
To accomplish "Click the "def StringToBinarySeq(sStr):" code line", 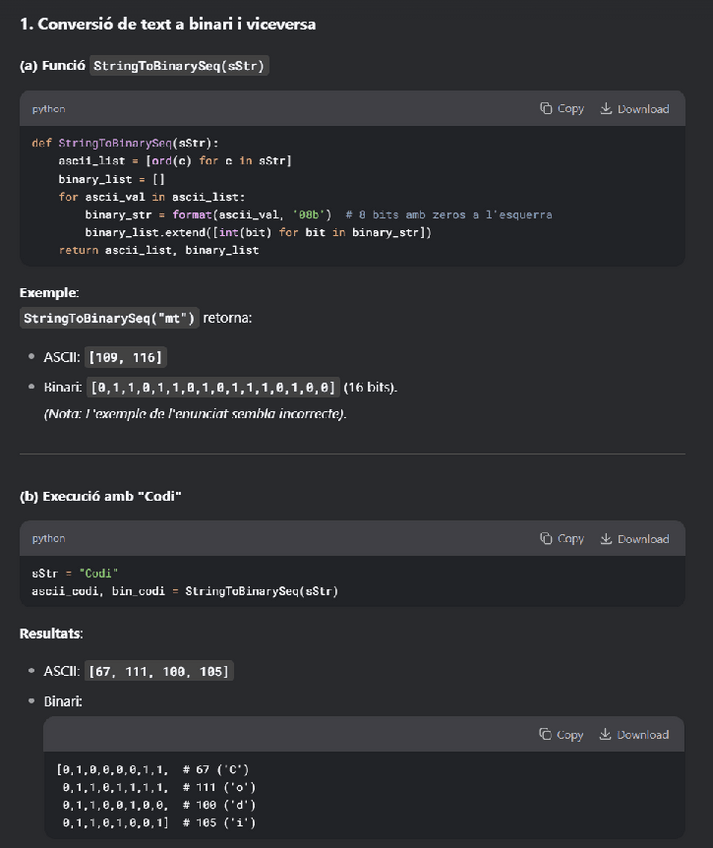I will 125,143.
